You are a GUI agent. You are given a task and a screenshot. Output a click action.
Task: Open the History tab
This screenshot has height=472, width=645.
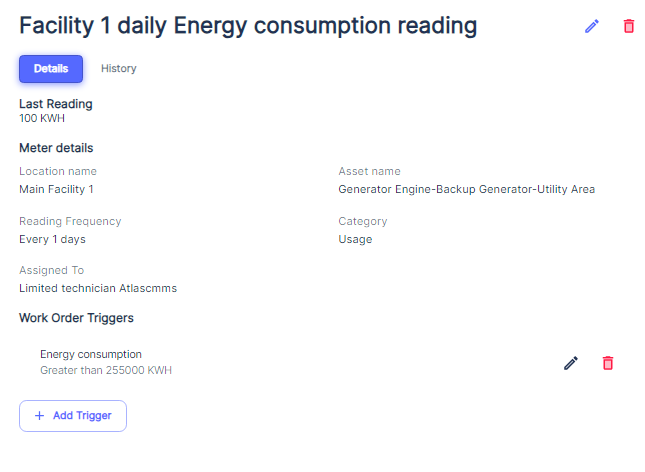119,69
